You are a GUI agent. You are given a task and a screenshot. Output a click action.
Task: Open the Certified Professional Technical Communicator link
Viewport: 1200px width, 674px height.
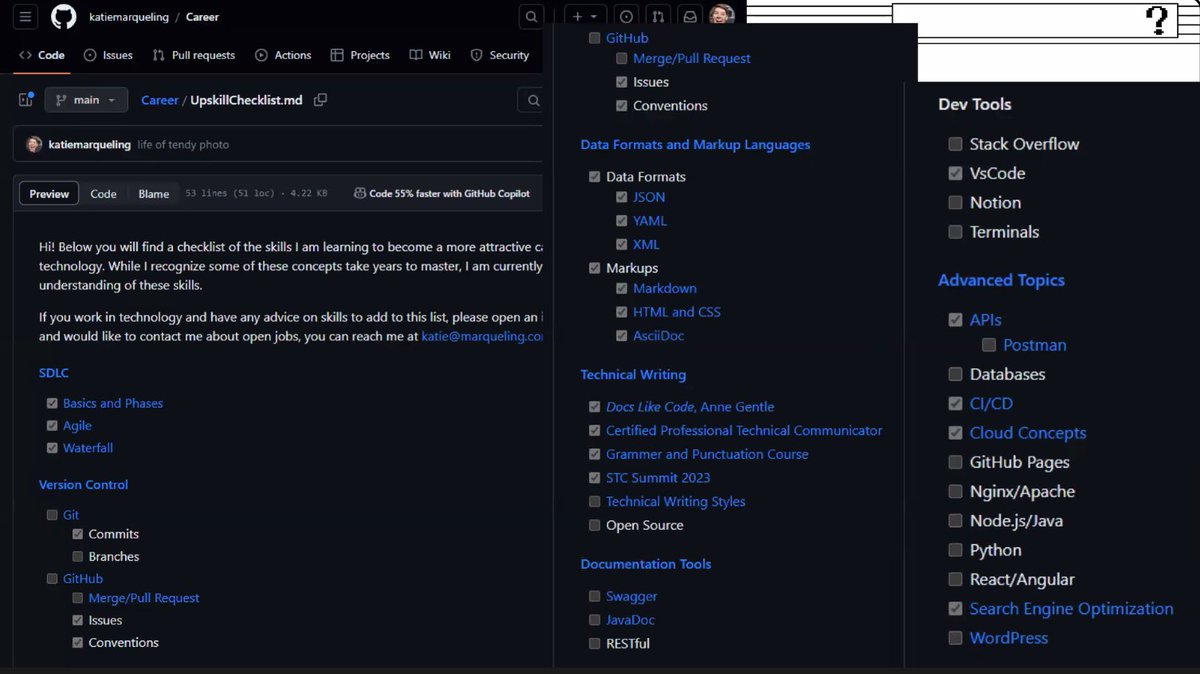tap(744, 430)
